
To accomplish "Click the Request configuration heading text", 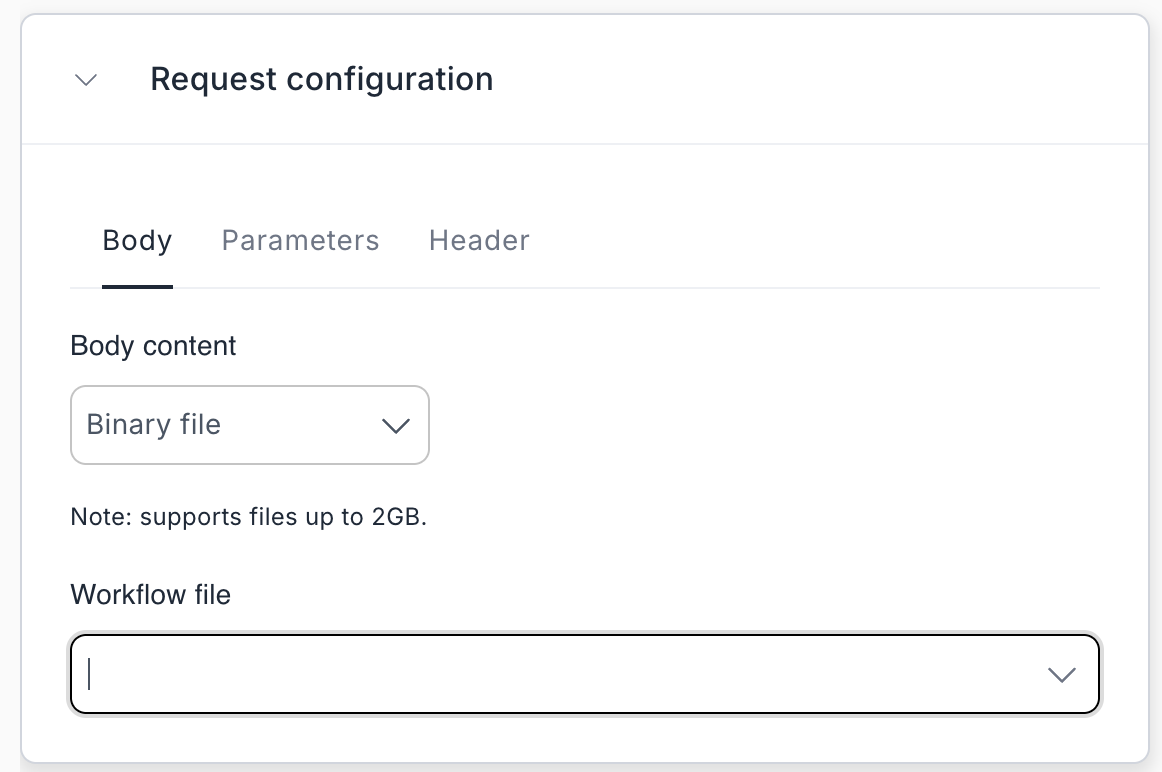I will coord(321,79).
